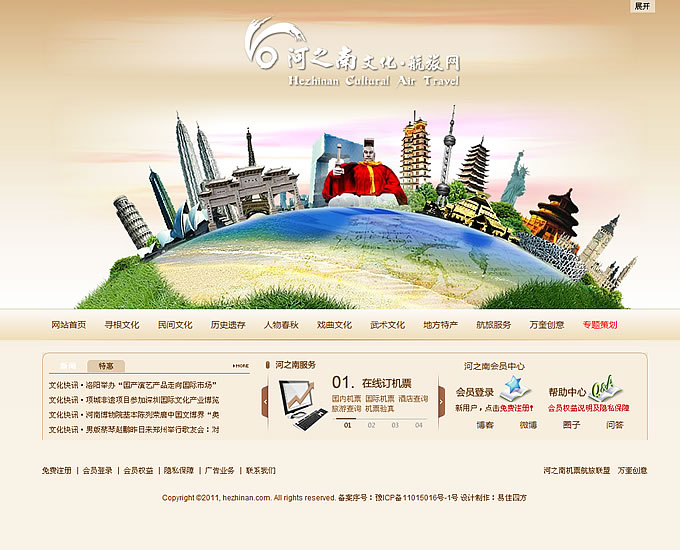Go to 专题策划 in navigation bar
The image size is (680, 550).
pos(600,325)
